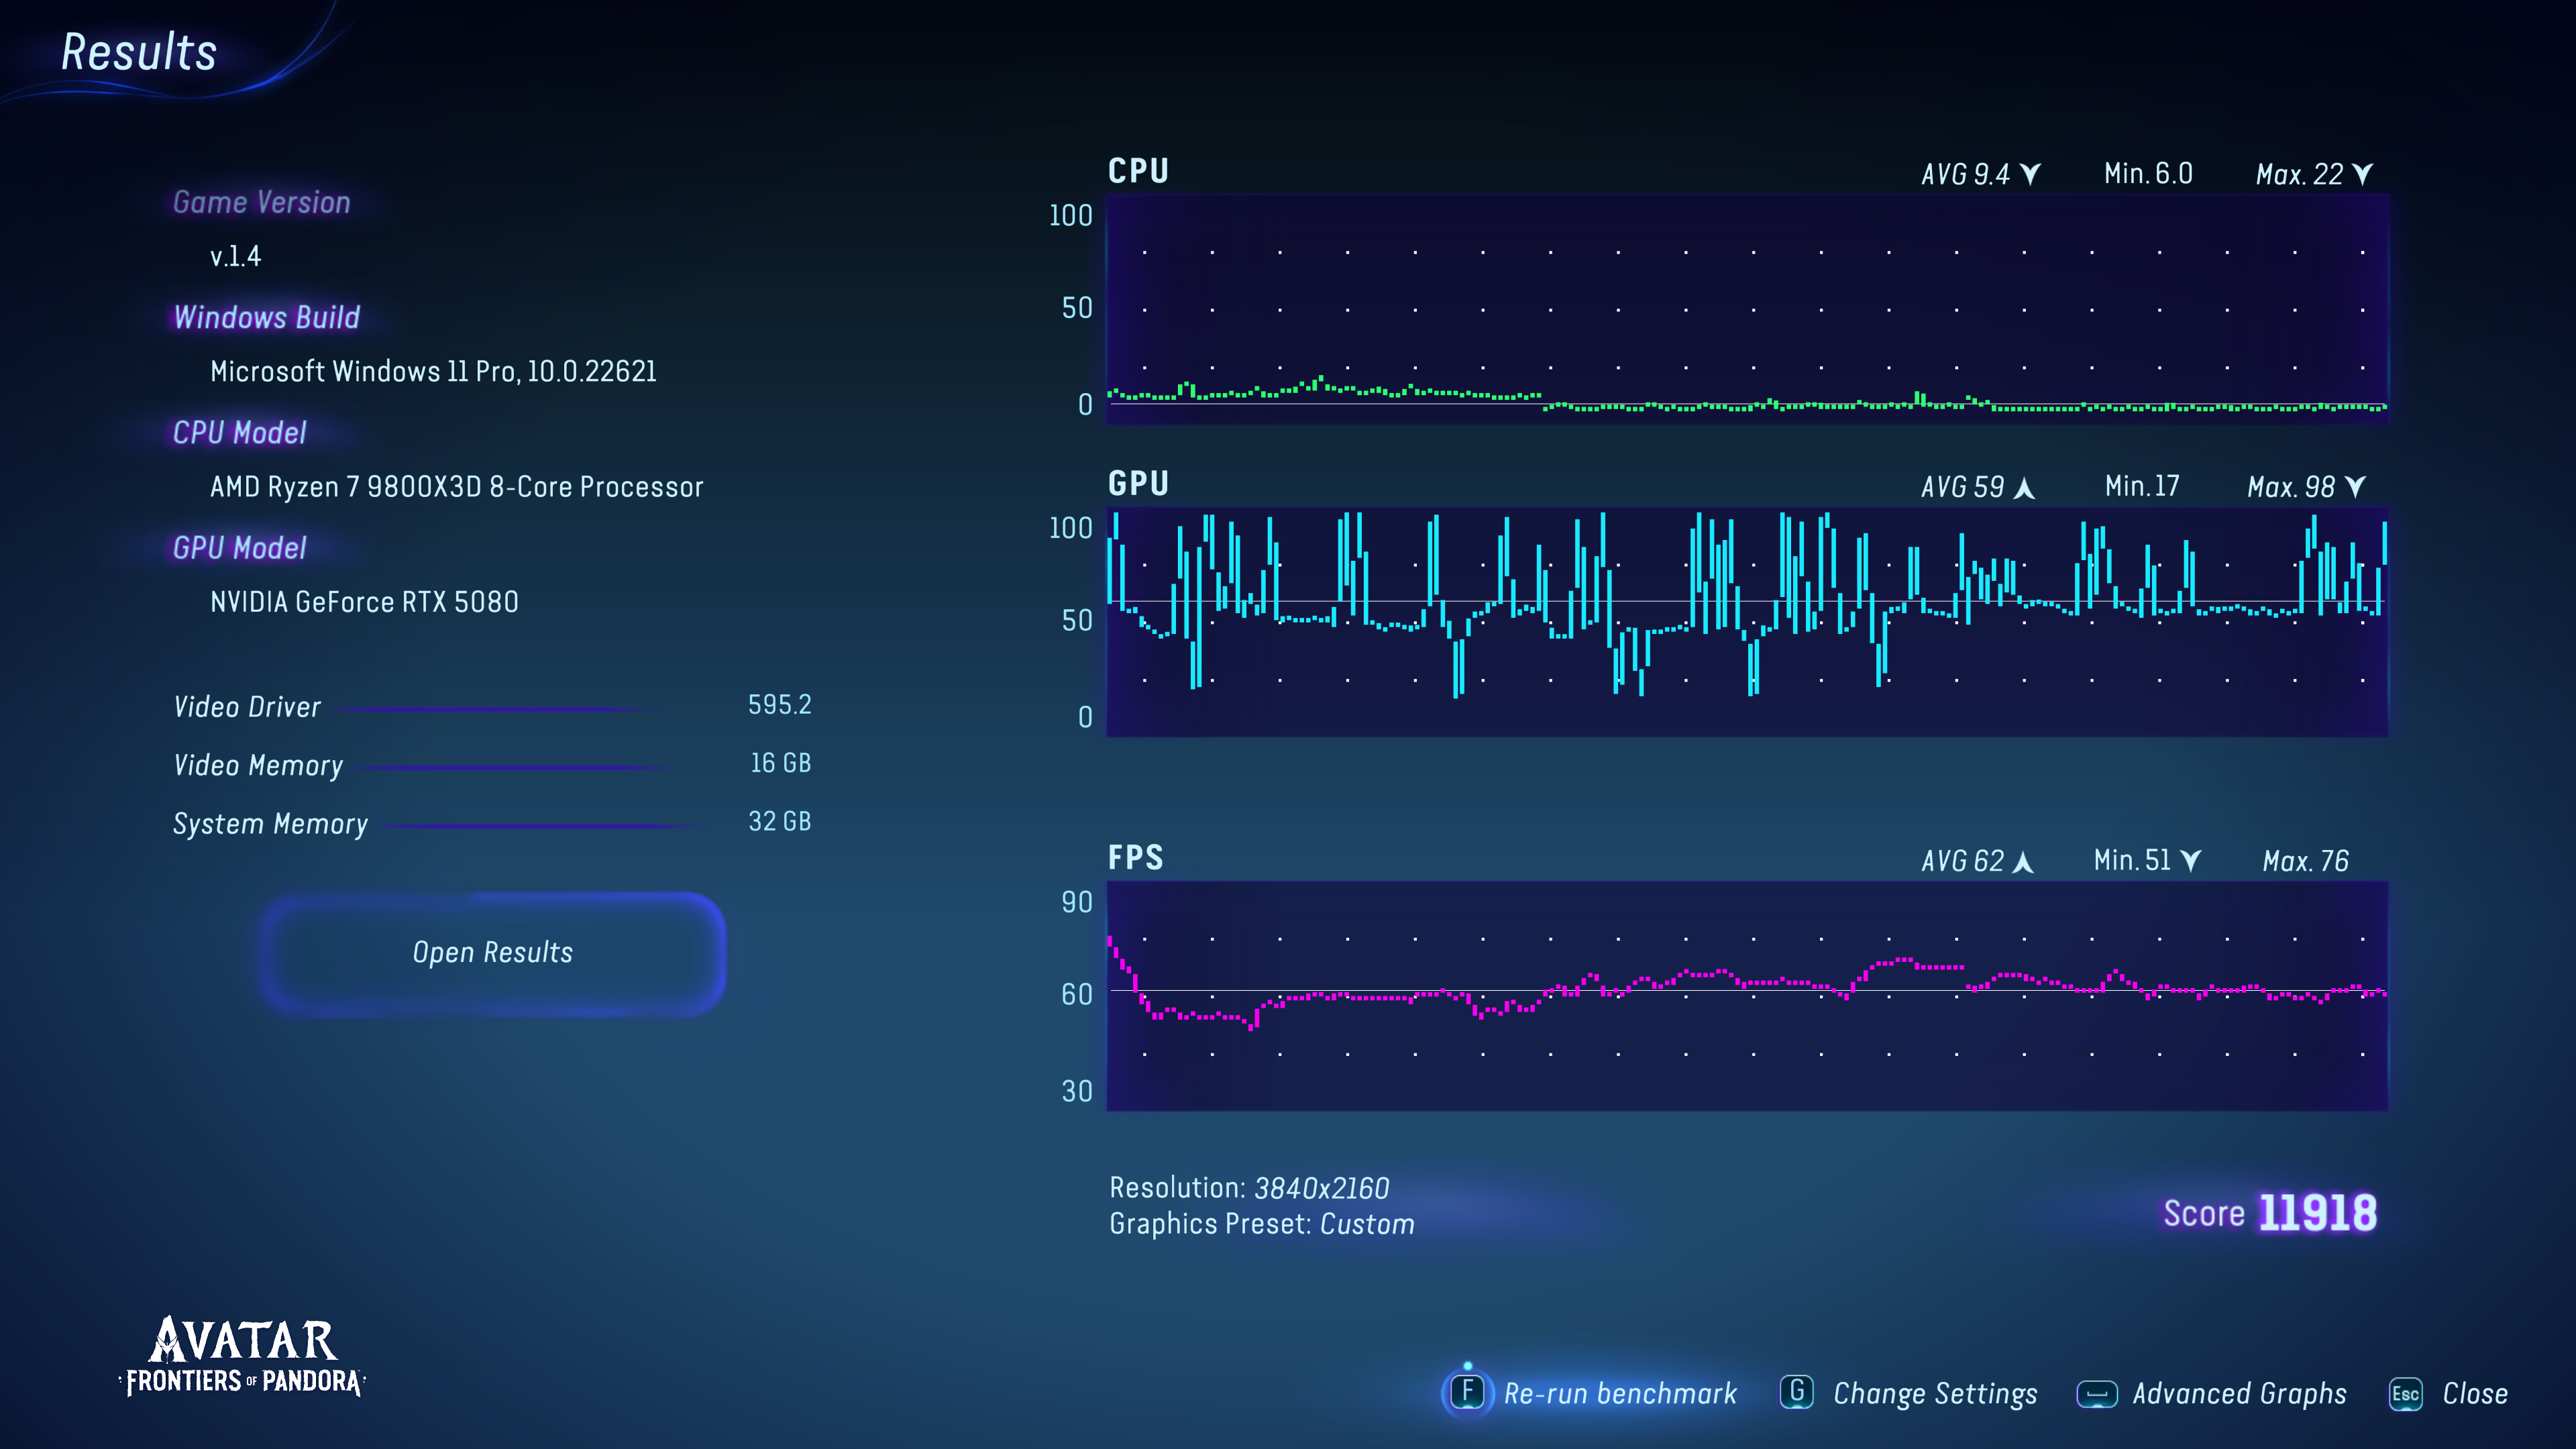Click the up arrow beside GPU AVG 59
The width and height of the screenshot is (2576, 1449).
[2024, 487]
